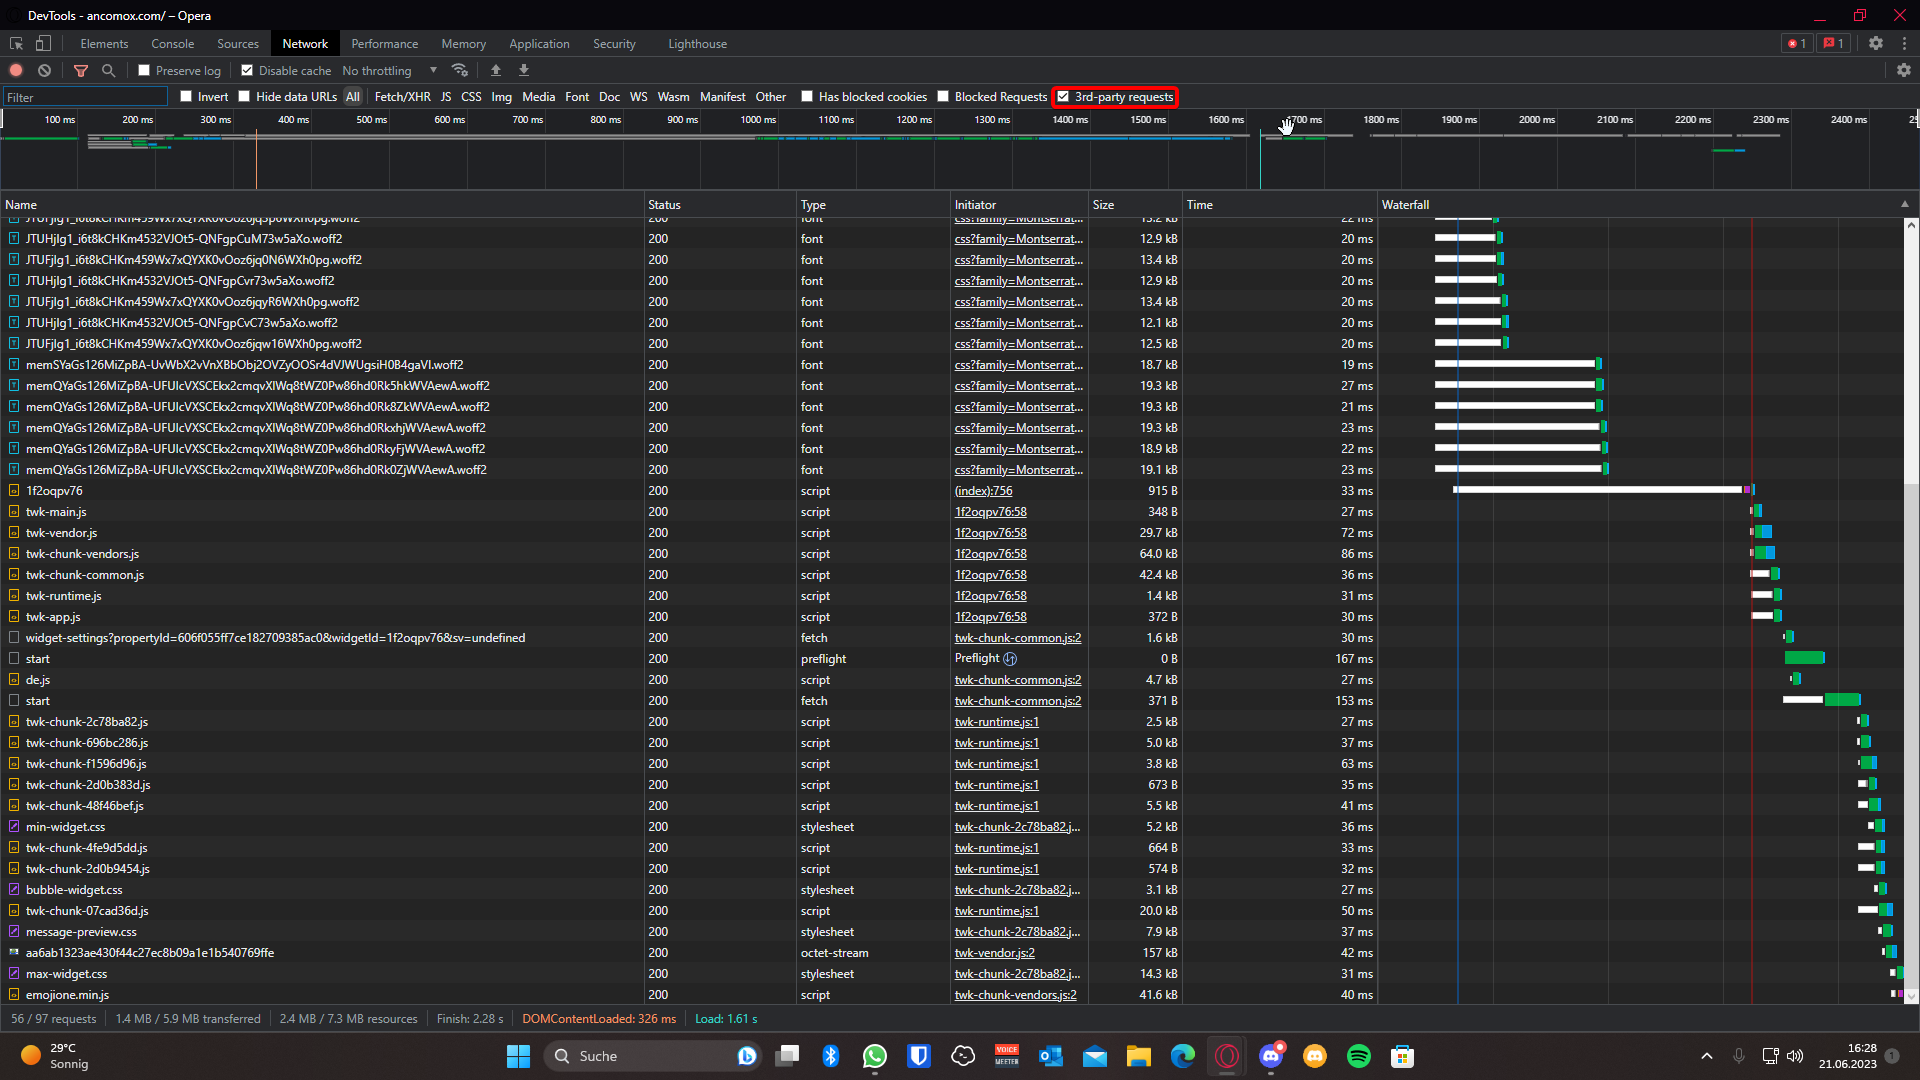Filter requests by Fetch/XHR type
Viewport: 1920px width, 1080px height.
(402, 97)
